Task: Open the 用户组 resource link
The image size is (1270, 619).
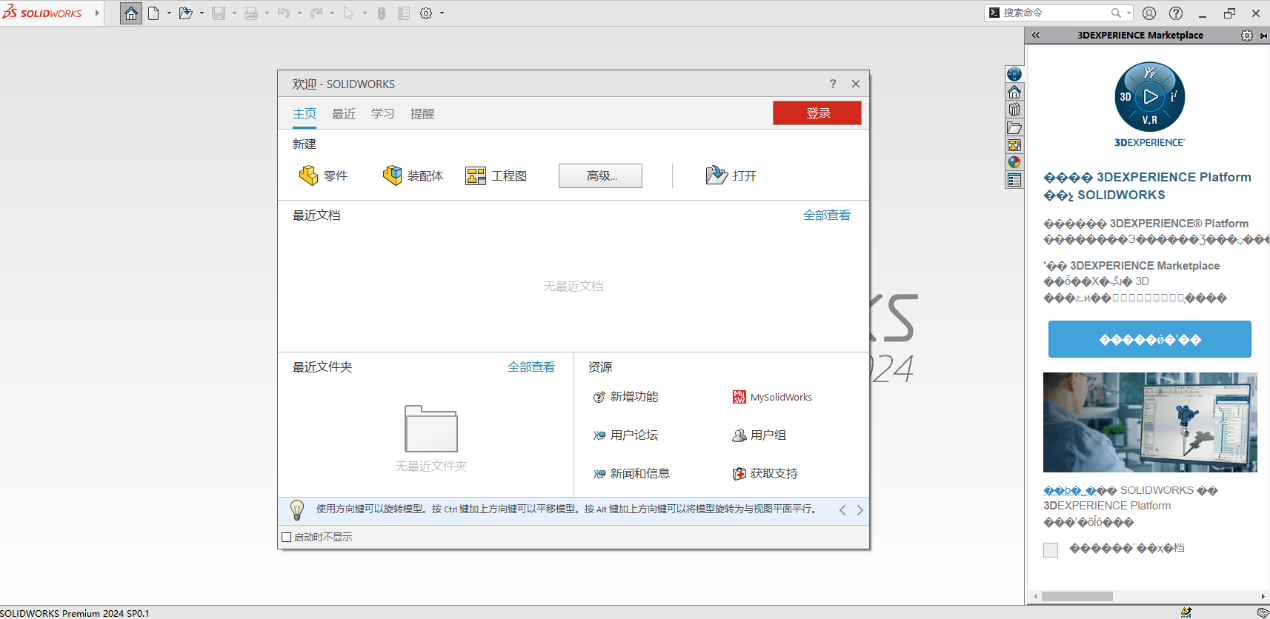Action: (759, 435)
